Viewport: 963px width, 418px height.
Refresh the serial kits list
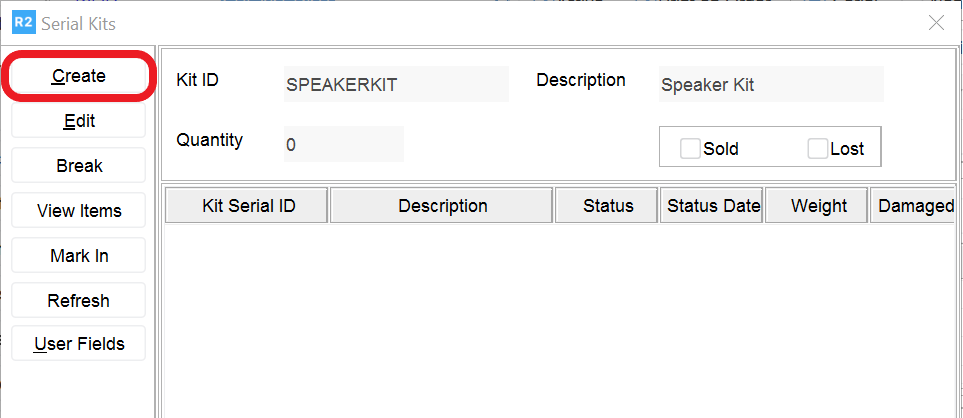click(x=79, y=301)
